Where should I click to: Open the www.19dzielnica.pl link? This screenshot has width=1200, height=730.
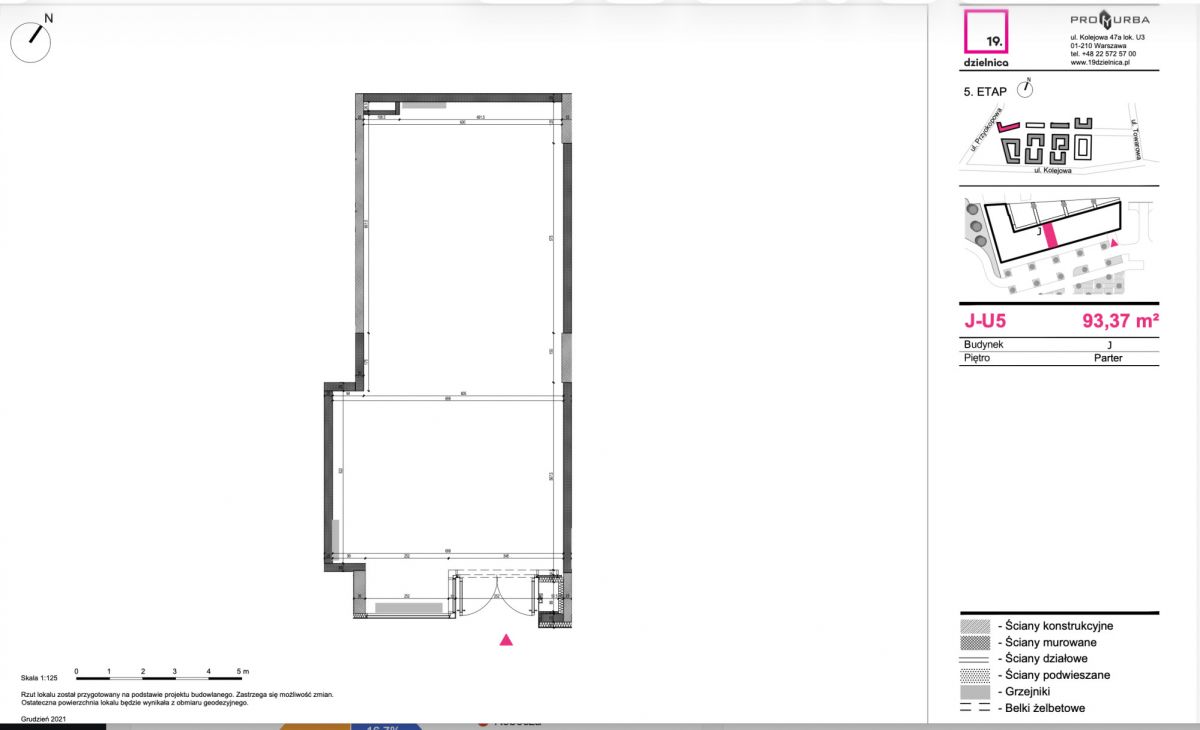pyautogui.click(x=1100, y=62)
